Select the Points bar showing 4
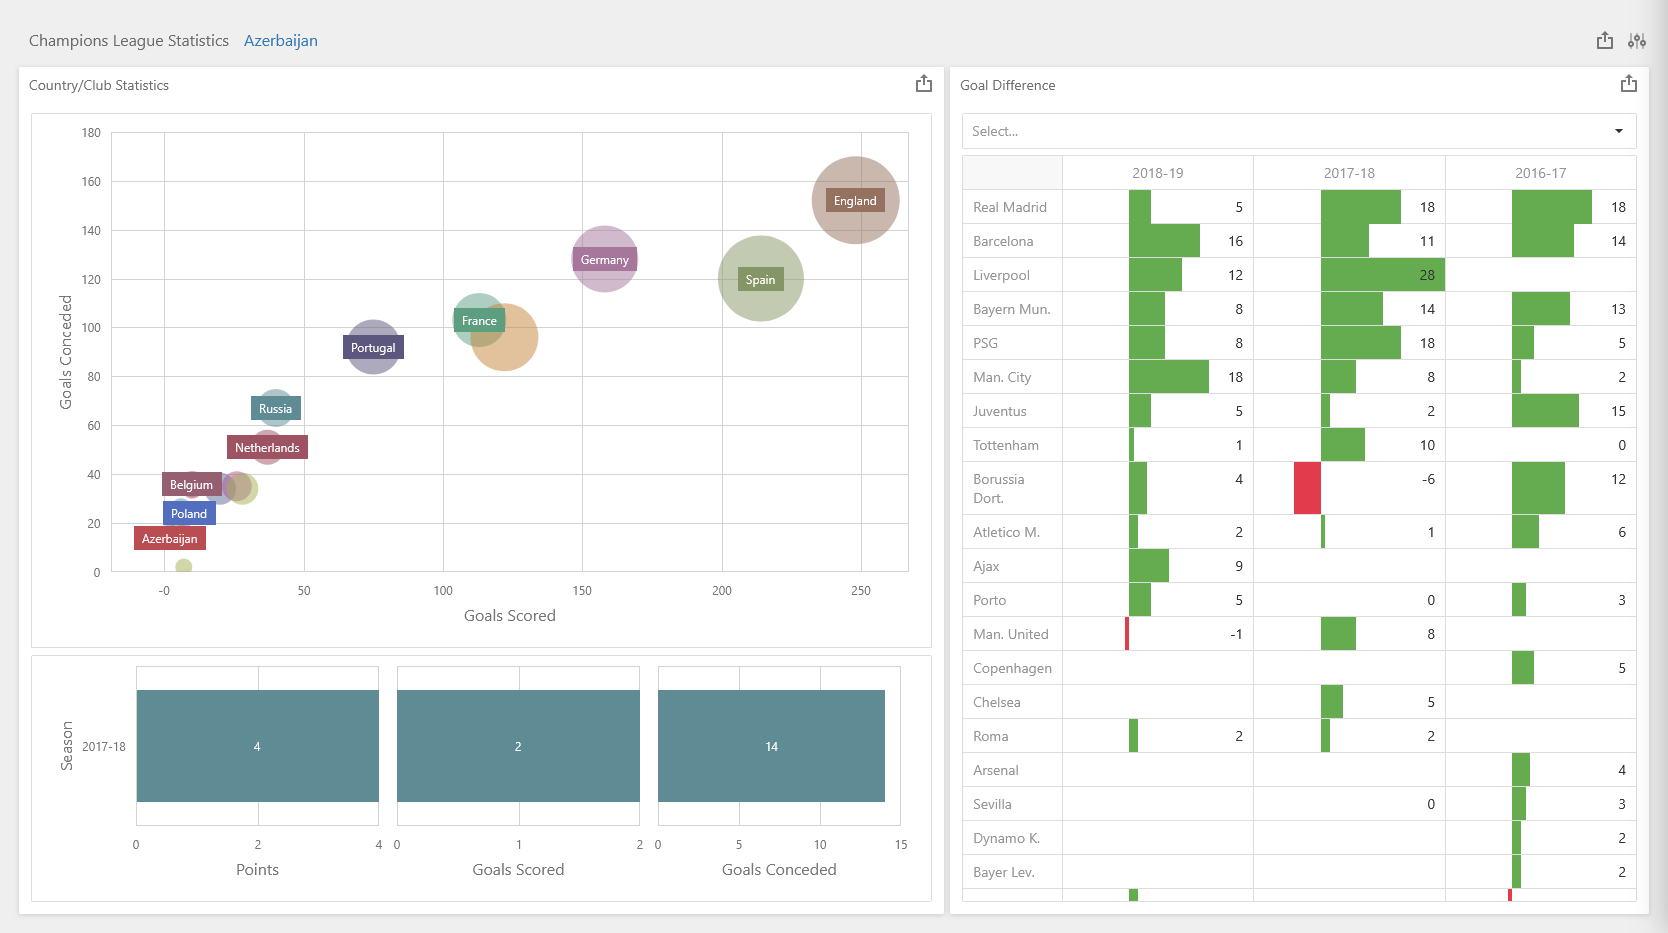Viewport: 1668px width, 933px height. [257, 746]
